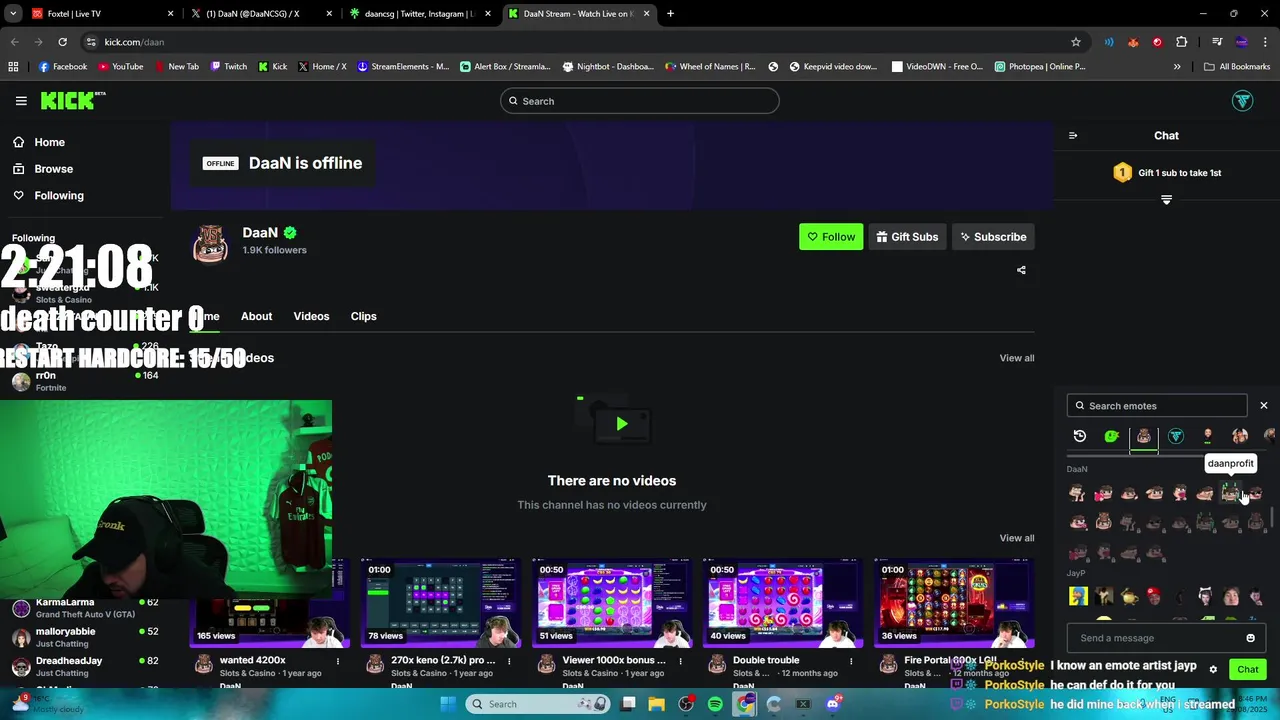Pick the yellow bird emote in JayP

1129,597
